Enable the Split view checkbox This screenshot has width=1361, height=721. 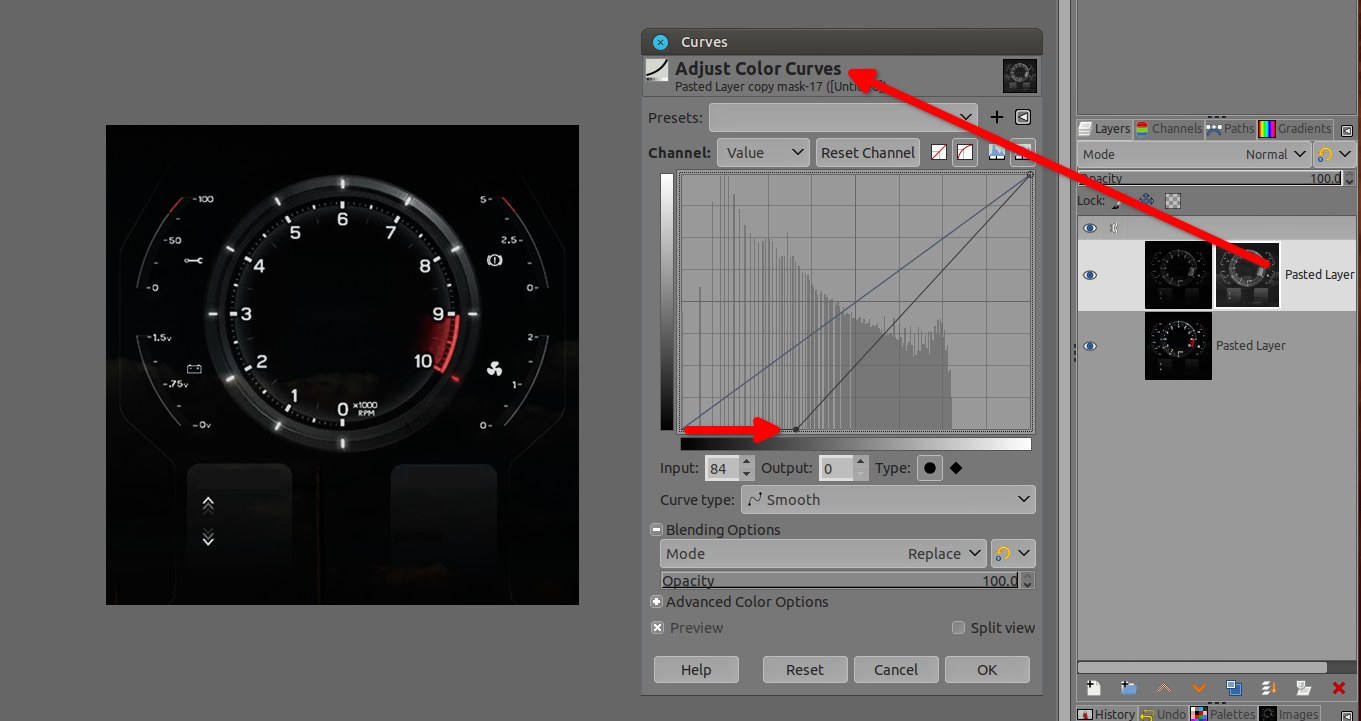click(959, 628)
